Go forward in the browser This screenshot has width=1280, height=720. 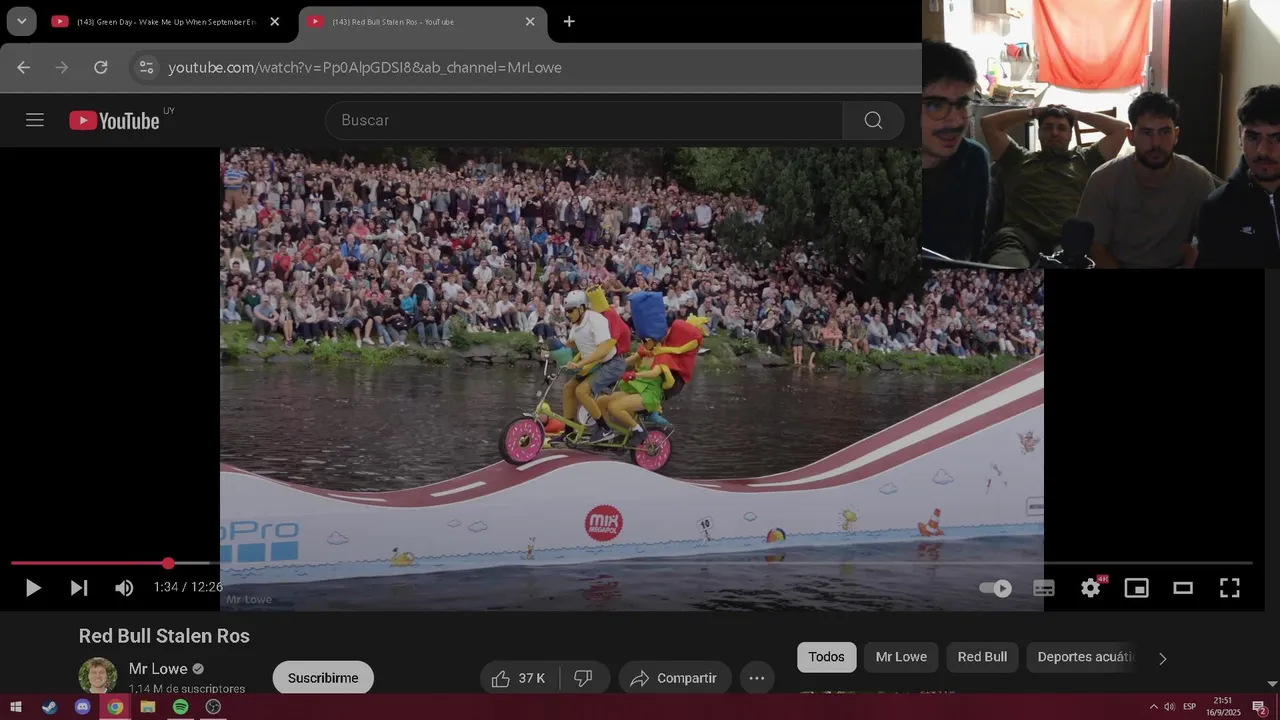pyautogui.click(x=62, y=67)
